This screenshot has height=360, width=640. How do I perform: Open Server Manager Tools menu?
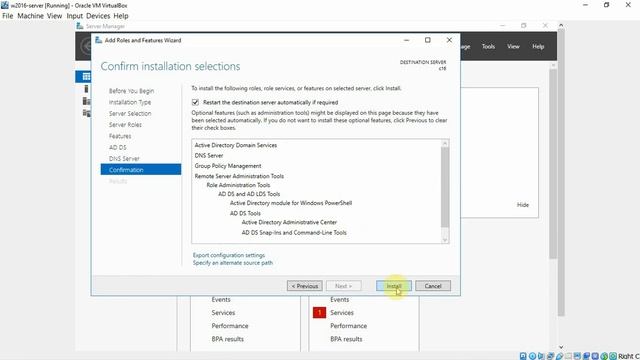[488, 47]
